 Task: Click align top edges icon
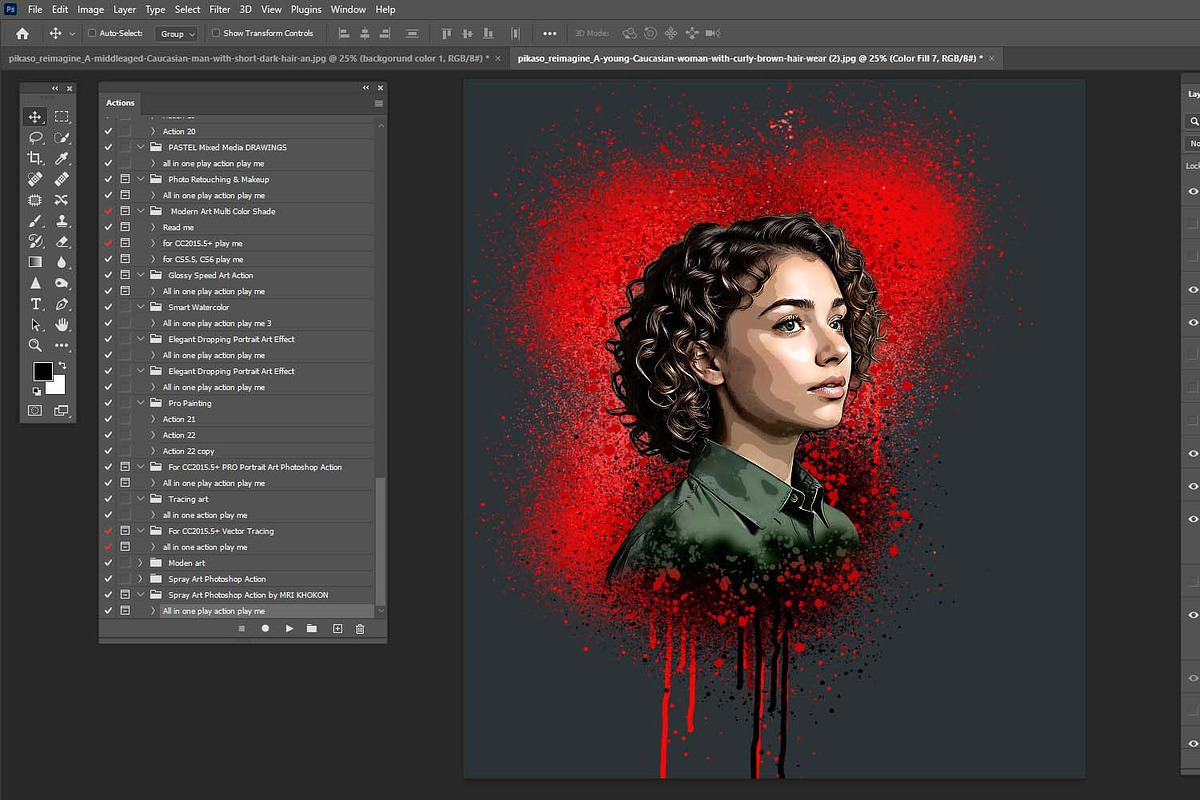point(446,33)
